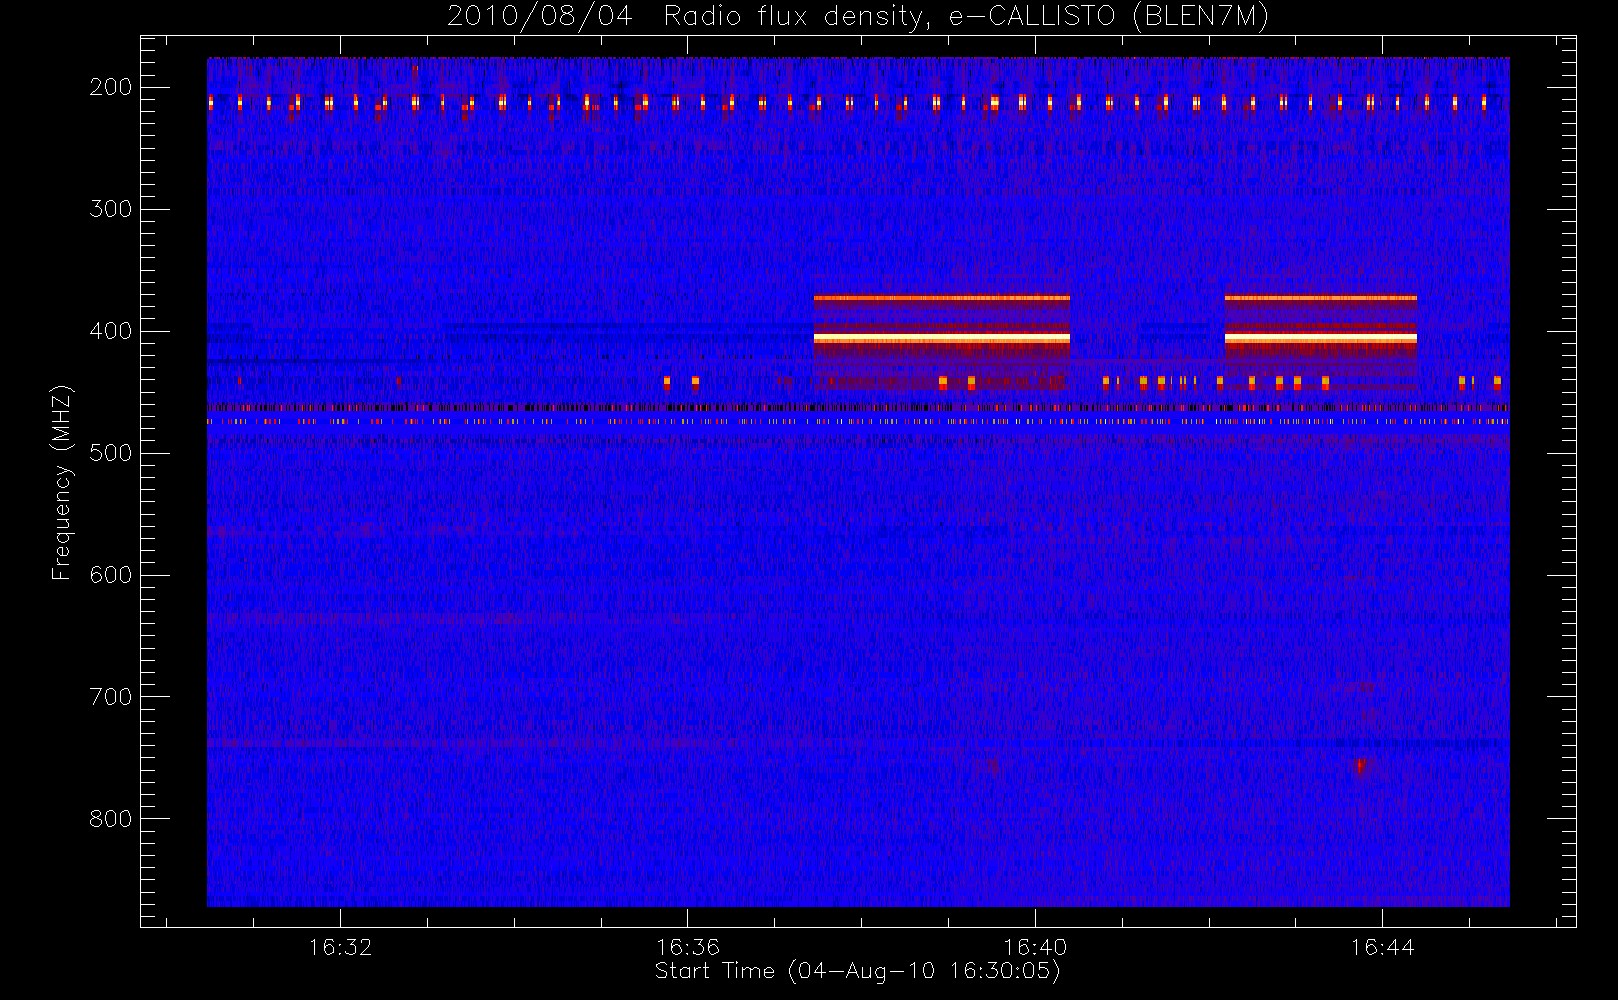Select the 800 frequency tick label

(111, 819)
